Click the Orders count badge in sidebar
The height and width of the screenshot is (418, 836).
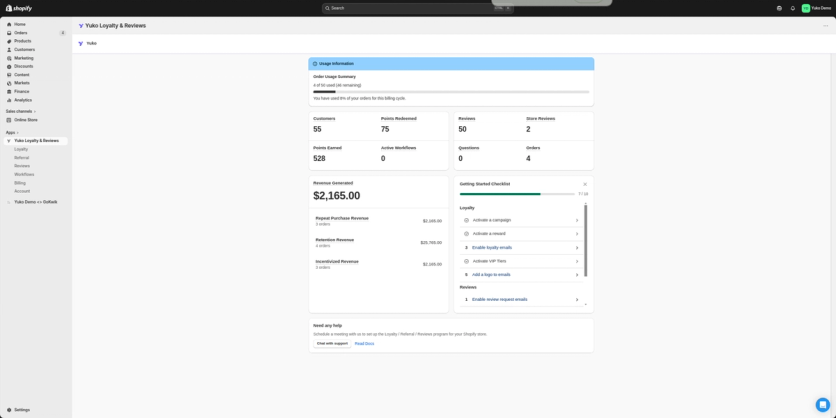pos(62,33)
